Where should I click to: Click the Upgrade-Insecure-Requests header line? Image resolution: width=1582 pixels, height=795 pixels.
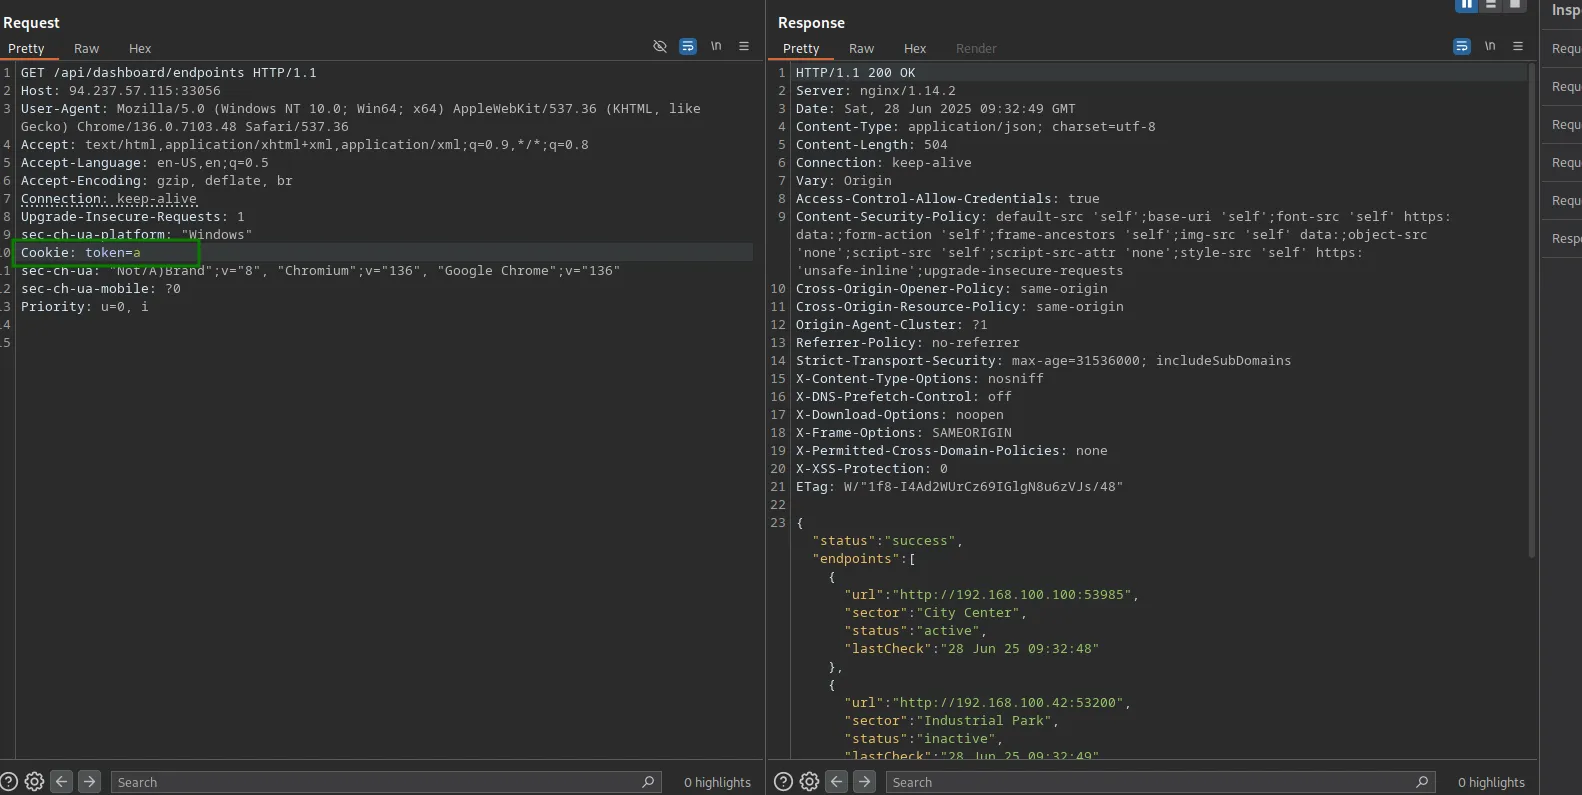(x=132, y=217)
